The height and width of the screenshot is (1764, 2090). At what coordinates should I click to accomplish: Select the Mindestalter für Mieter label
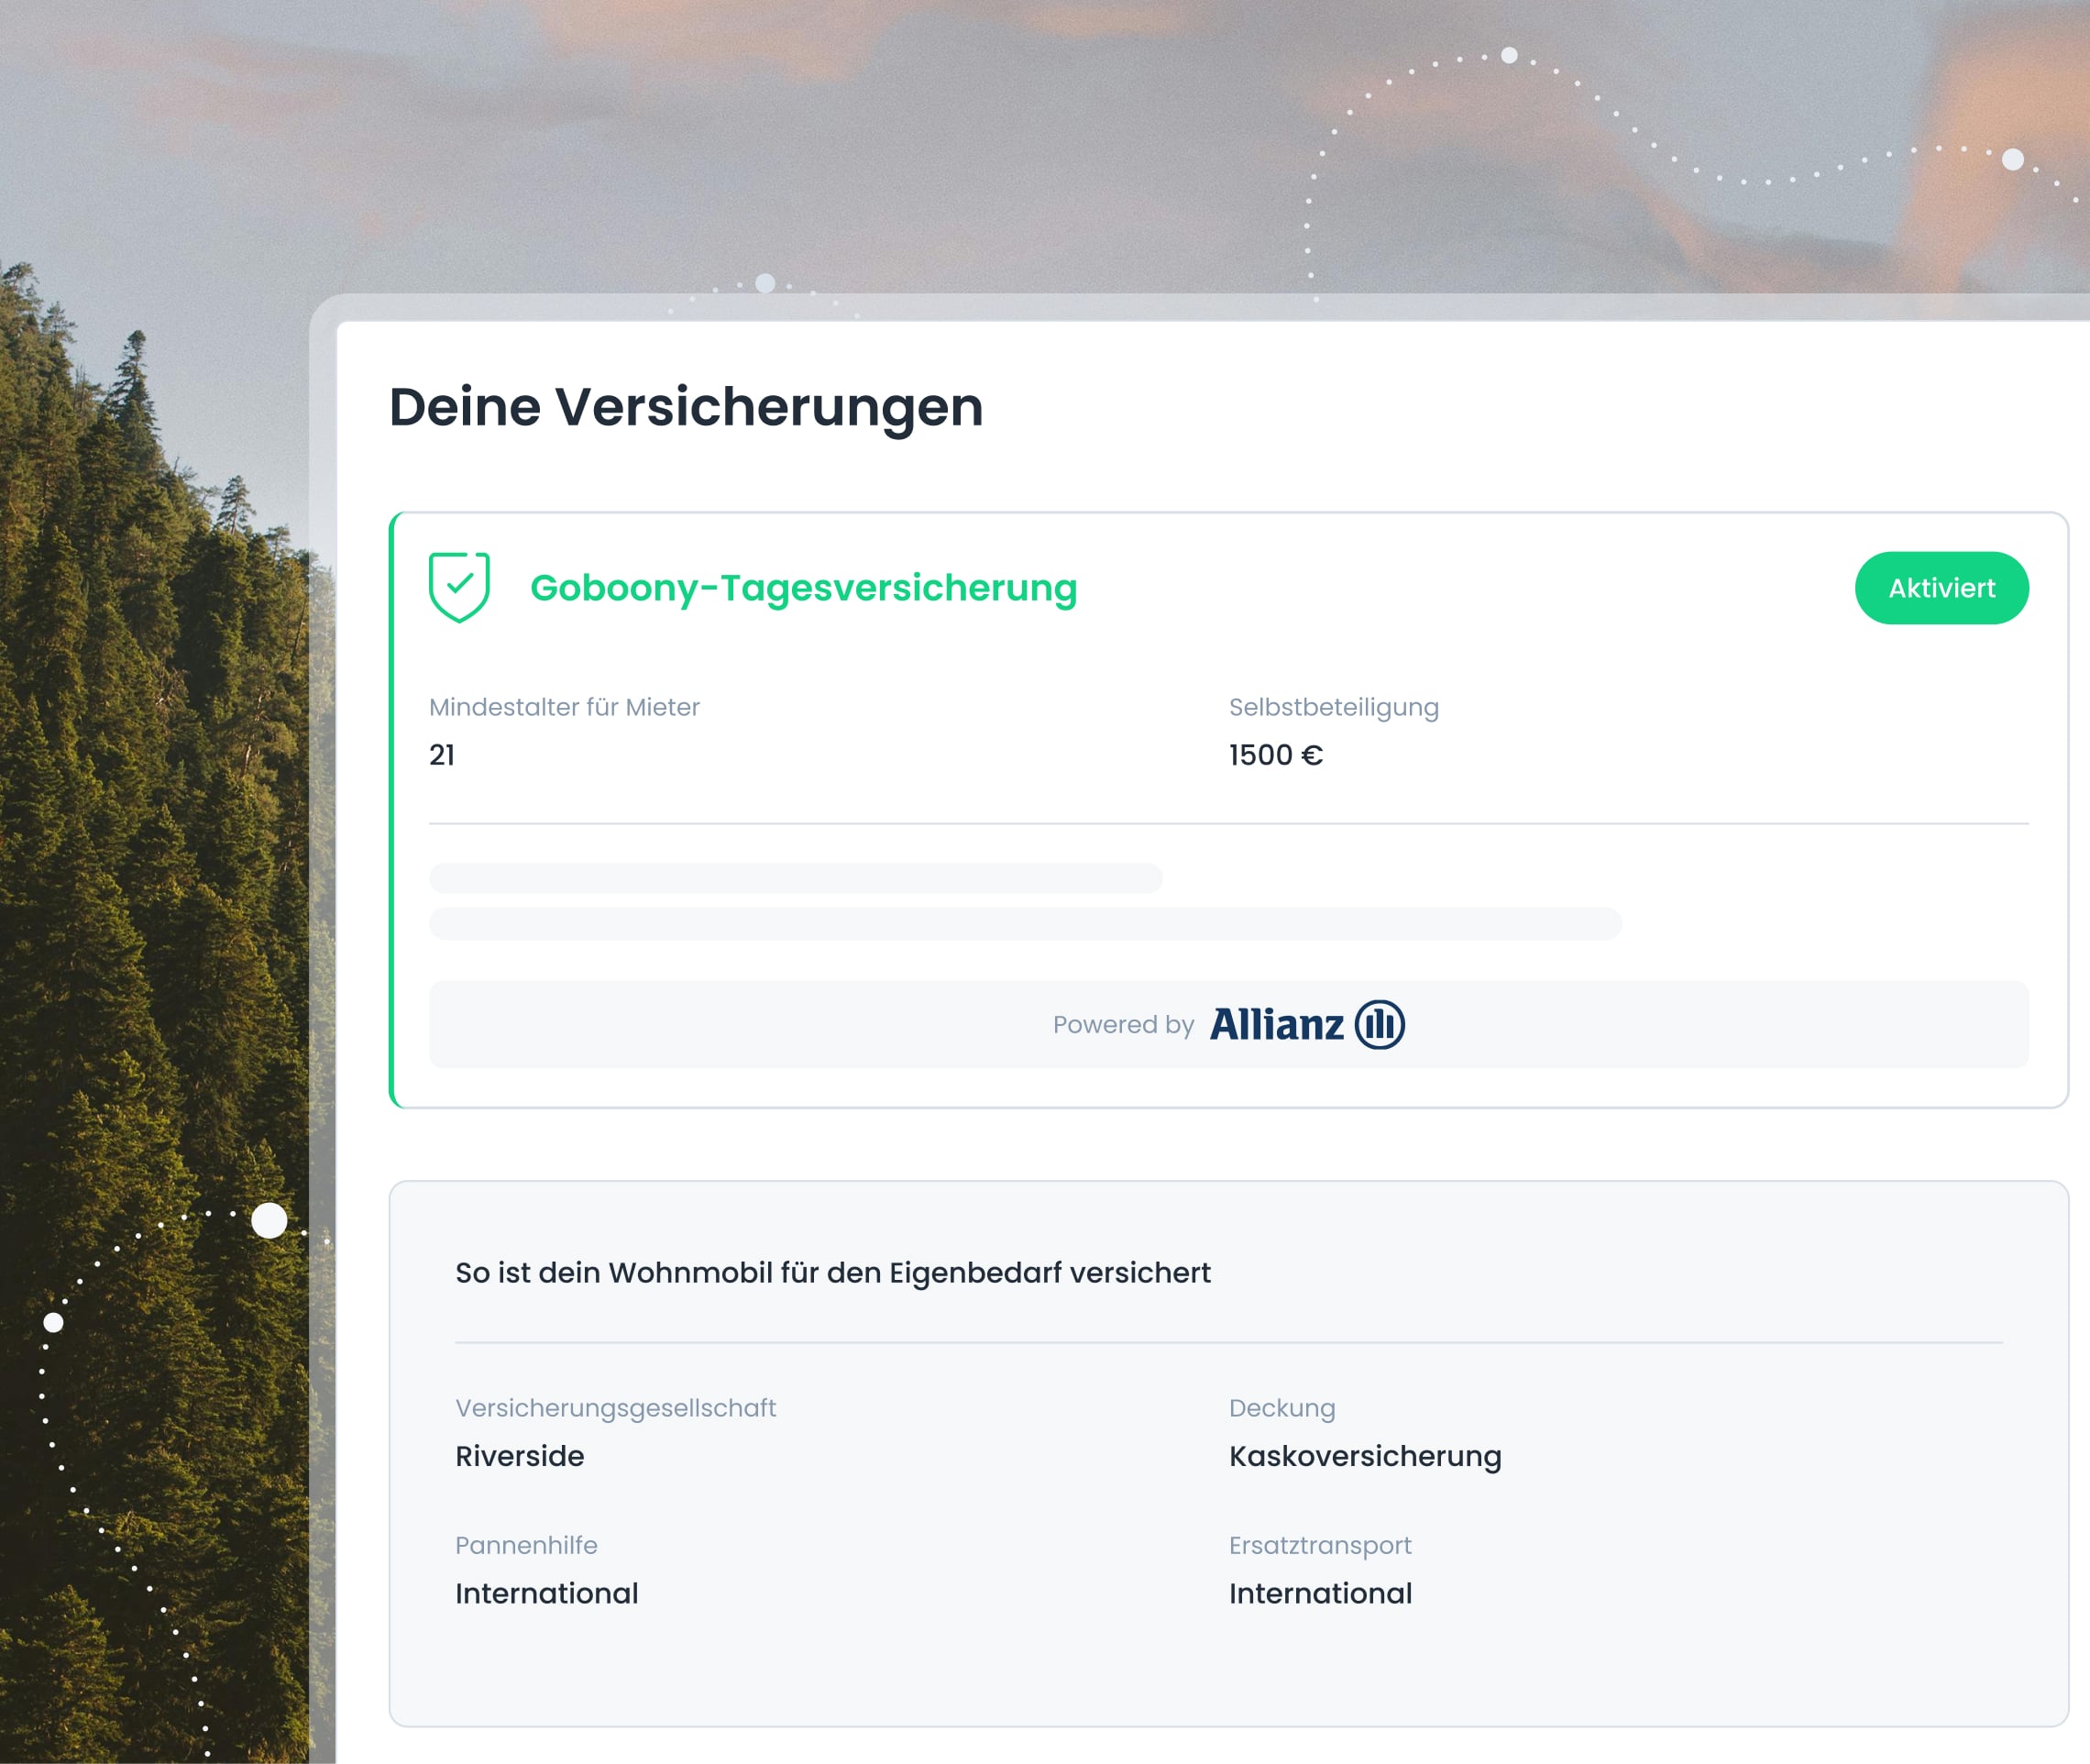[564, 707]
